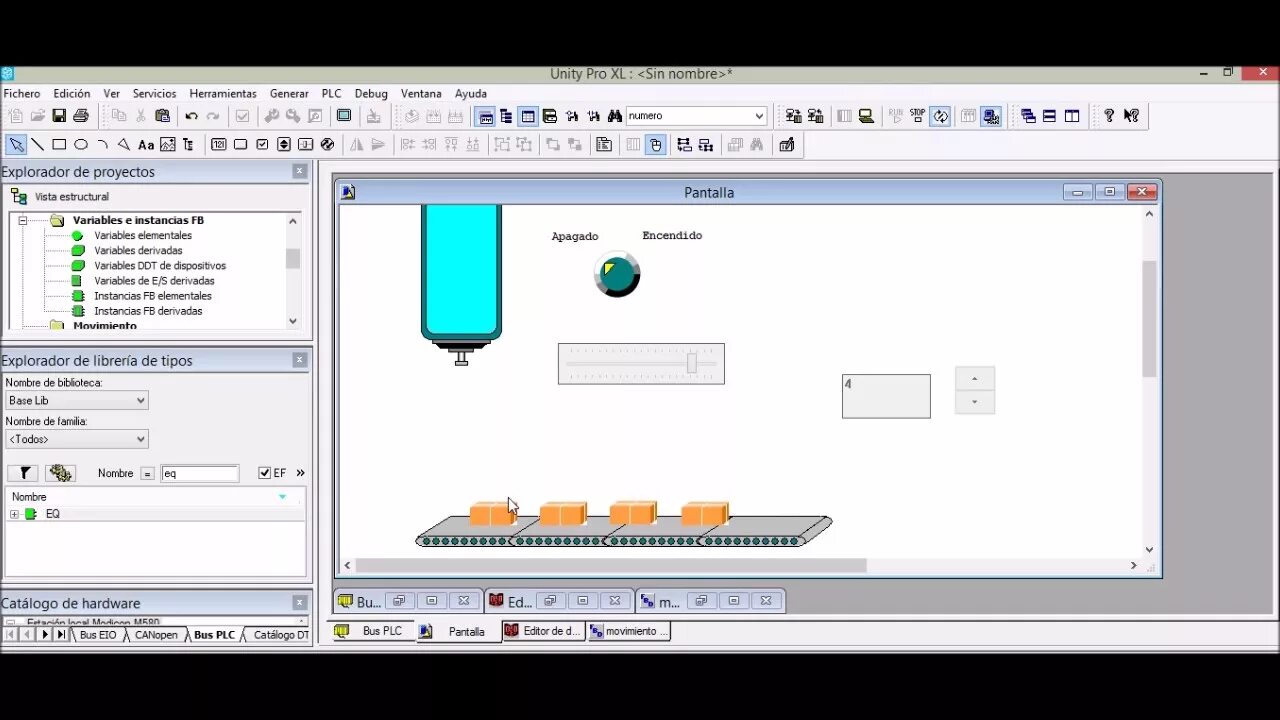1280x720 pixels.
Task: Open the Nombre de biblioteca Base Lib dropdown
Action: 77,401
